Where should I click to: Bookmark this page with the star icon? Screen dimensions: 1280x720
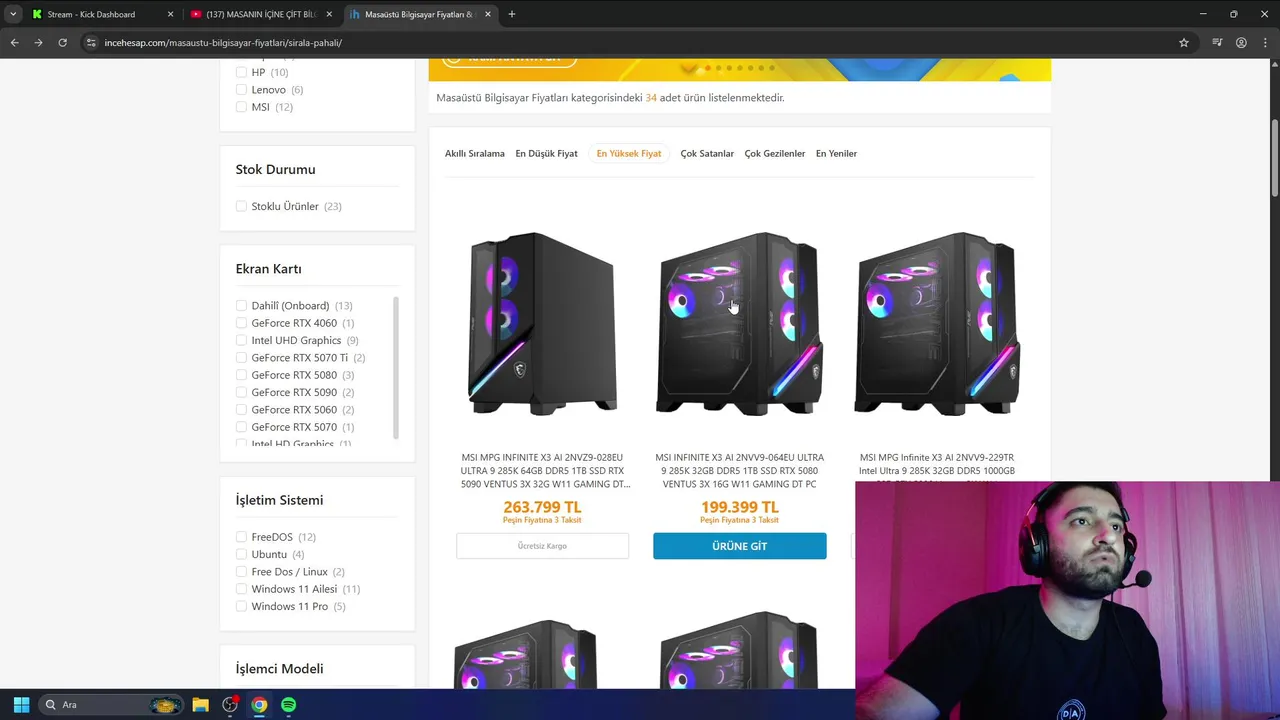click(1184, 43)
